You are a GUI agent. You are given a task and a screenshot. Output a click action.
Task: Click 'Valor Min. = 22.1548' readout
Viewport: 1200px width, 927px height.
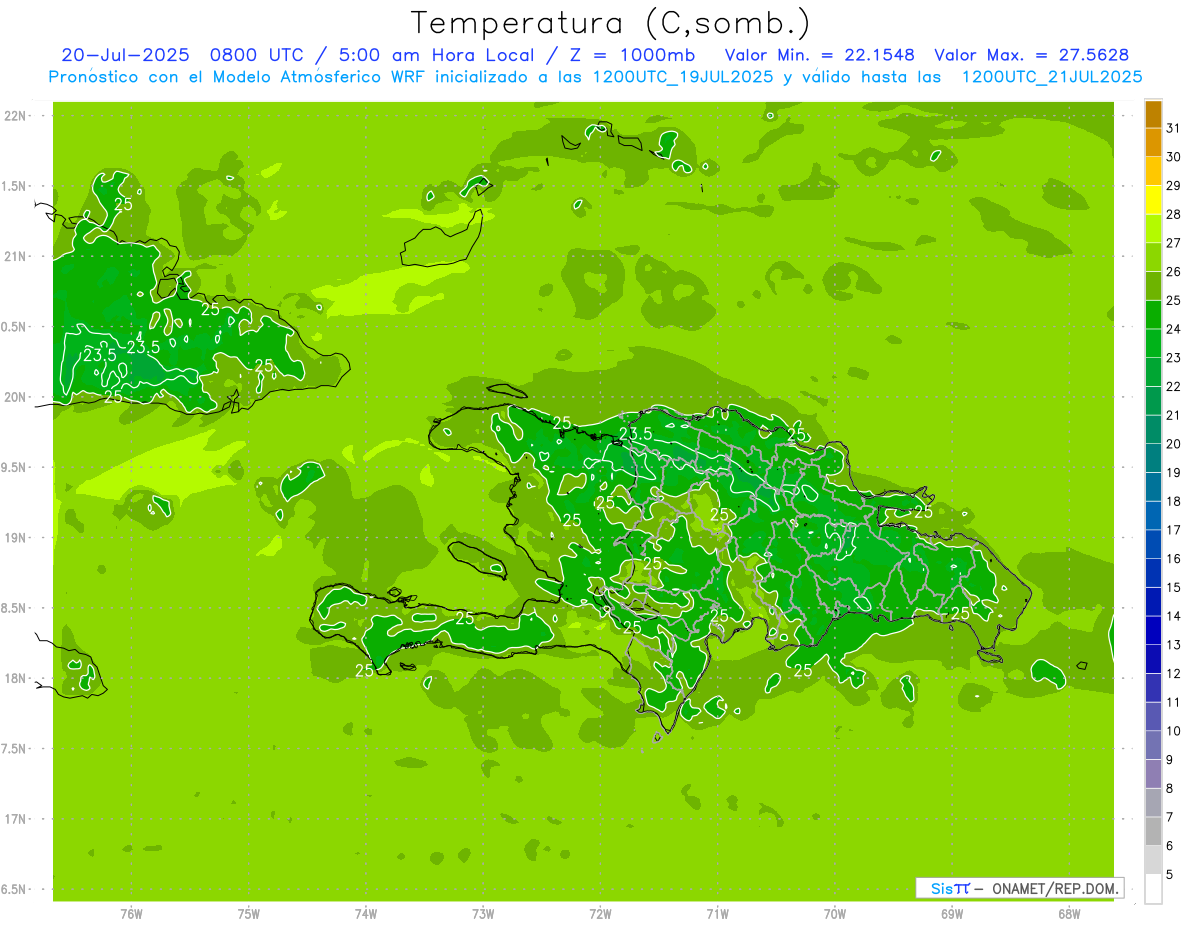pyautogui.click(x=819, y=55)
